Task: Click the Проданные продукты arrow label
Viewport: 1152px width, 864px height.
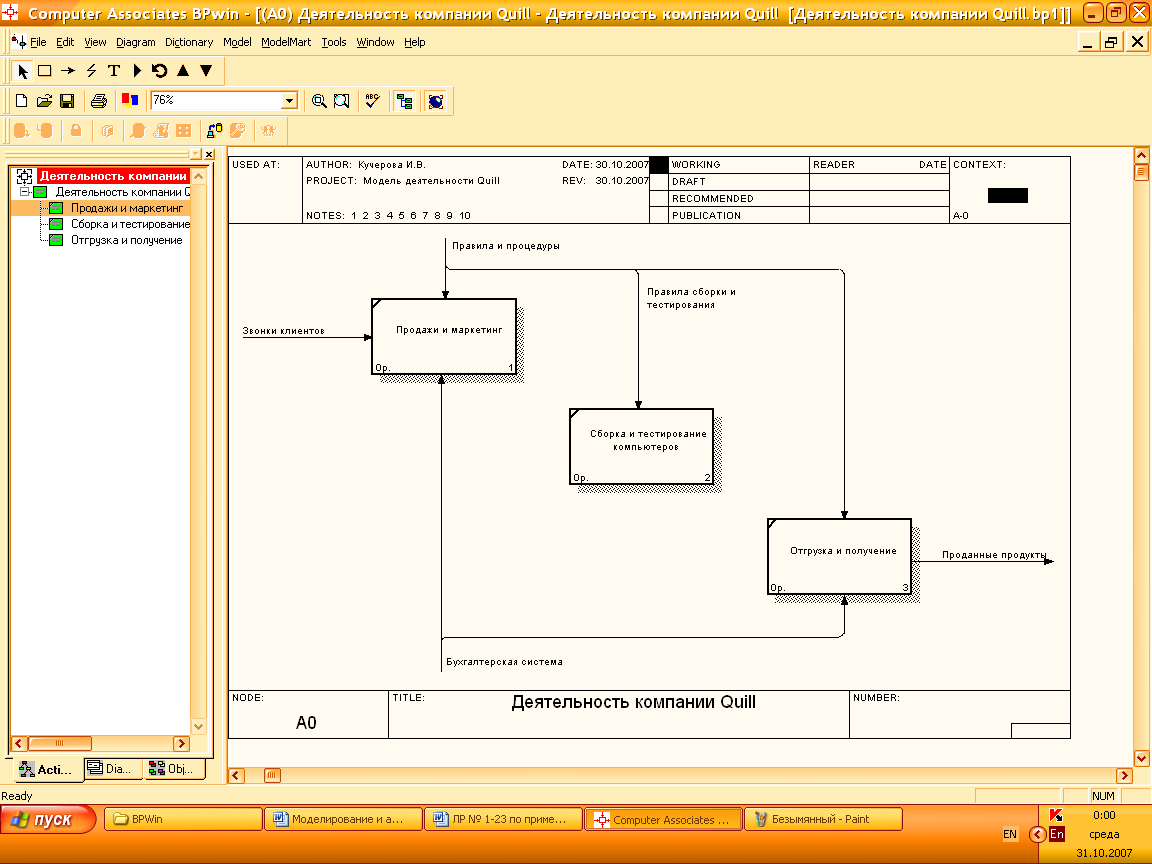Action: click(994, 555)
